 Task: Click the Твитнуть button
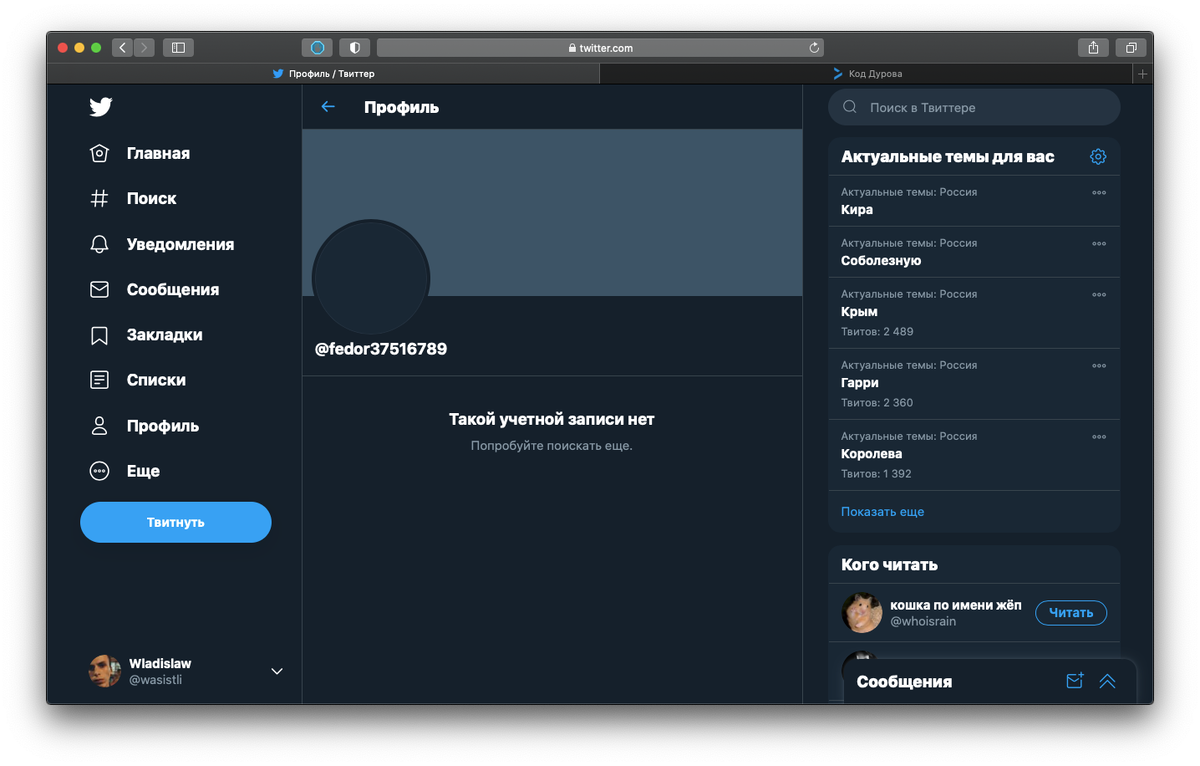[176, 522]
